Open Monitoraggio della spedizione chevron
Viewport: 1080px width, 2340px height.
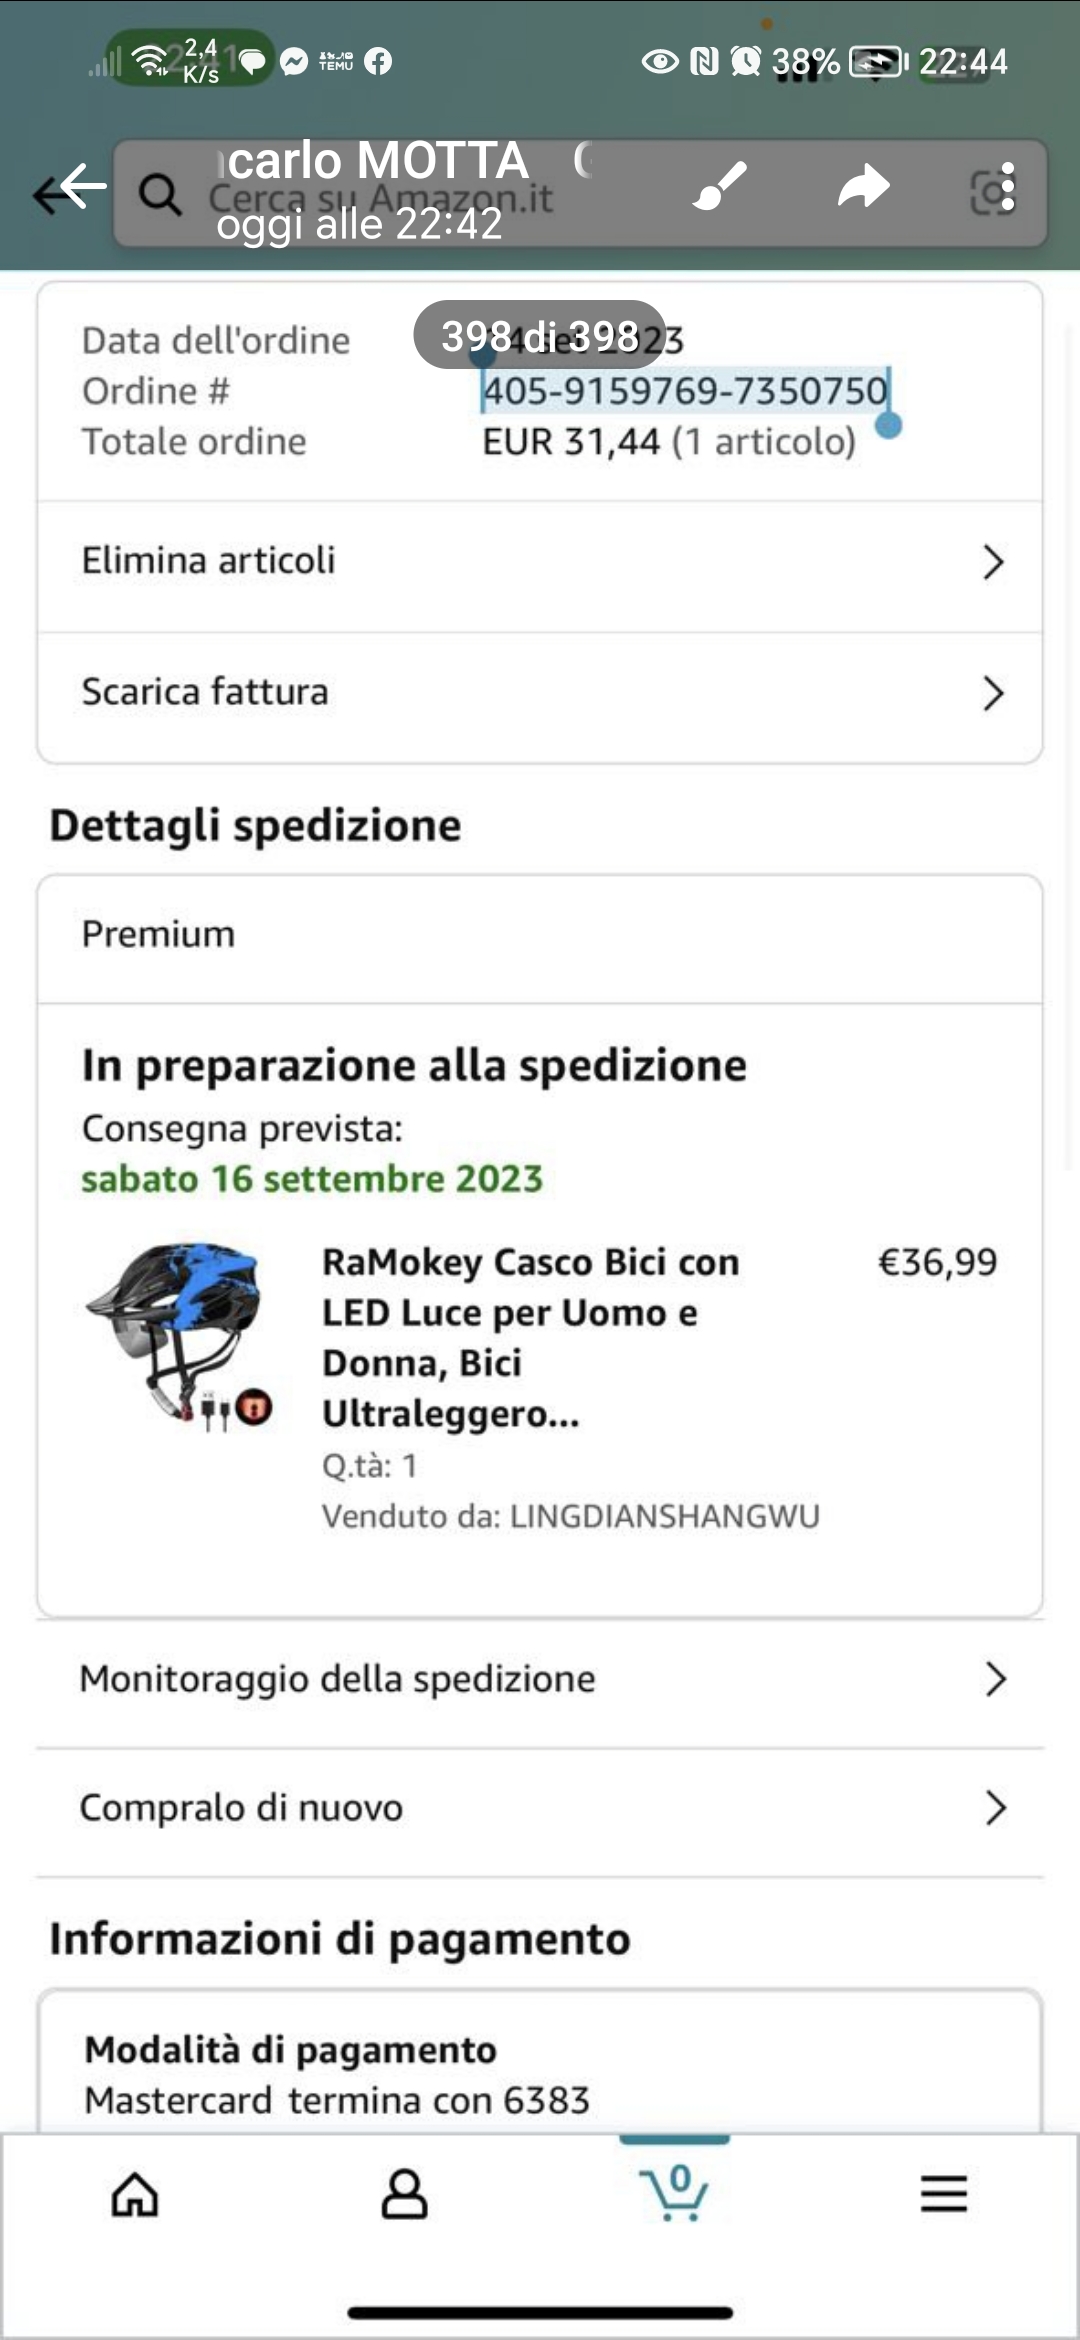(x=994, y=1679)
